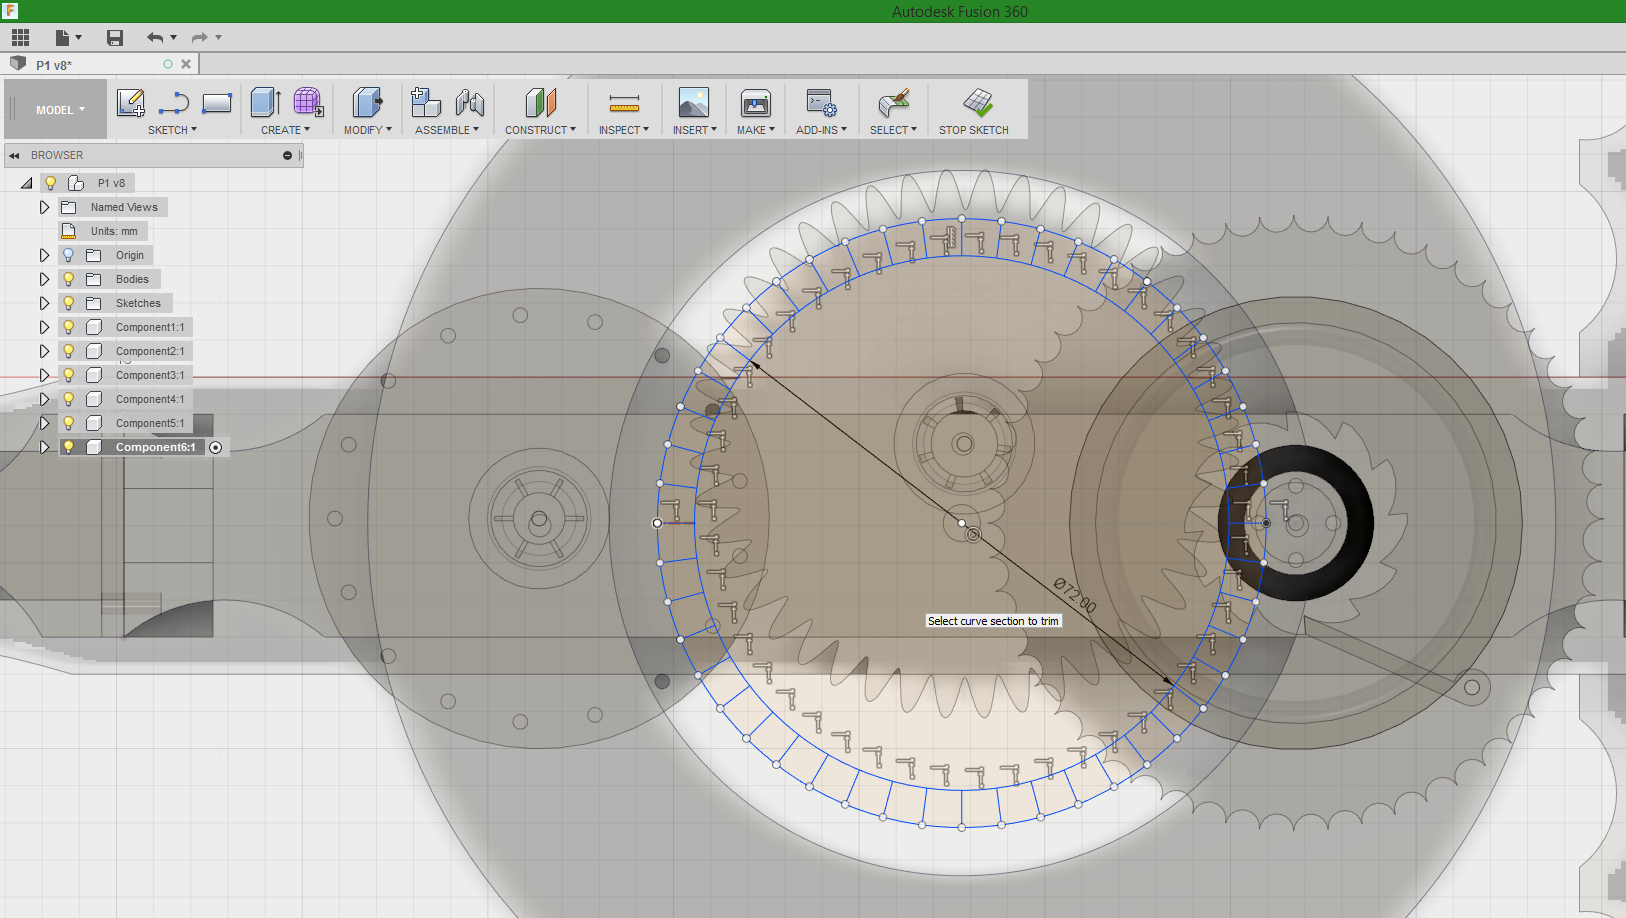Open the SKETCH menu
The image size is (1626, 918).
pos(172,130)
